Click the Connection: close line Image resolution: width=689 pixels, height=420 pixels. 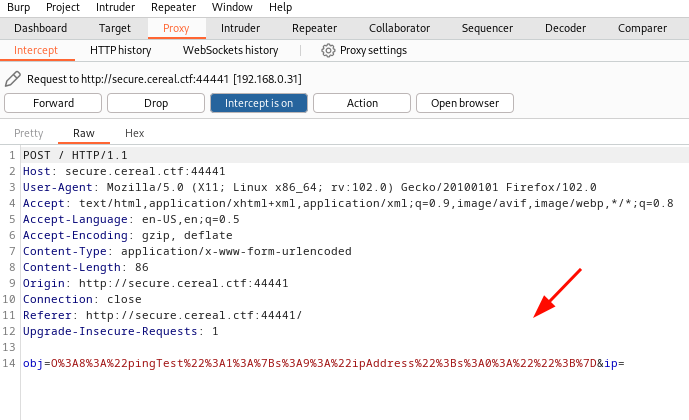pos(82,299)
